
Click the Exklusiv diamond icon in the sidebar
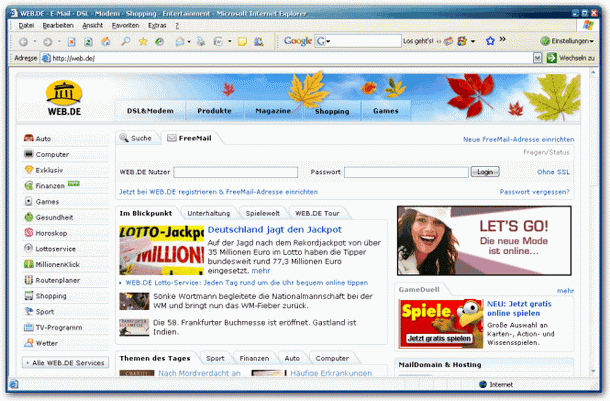pyautogui.click(x=29, y=170)
